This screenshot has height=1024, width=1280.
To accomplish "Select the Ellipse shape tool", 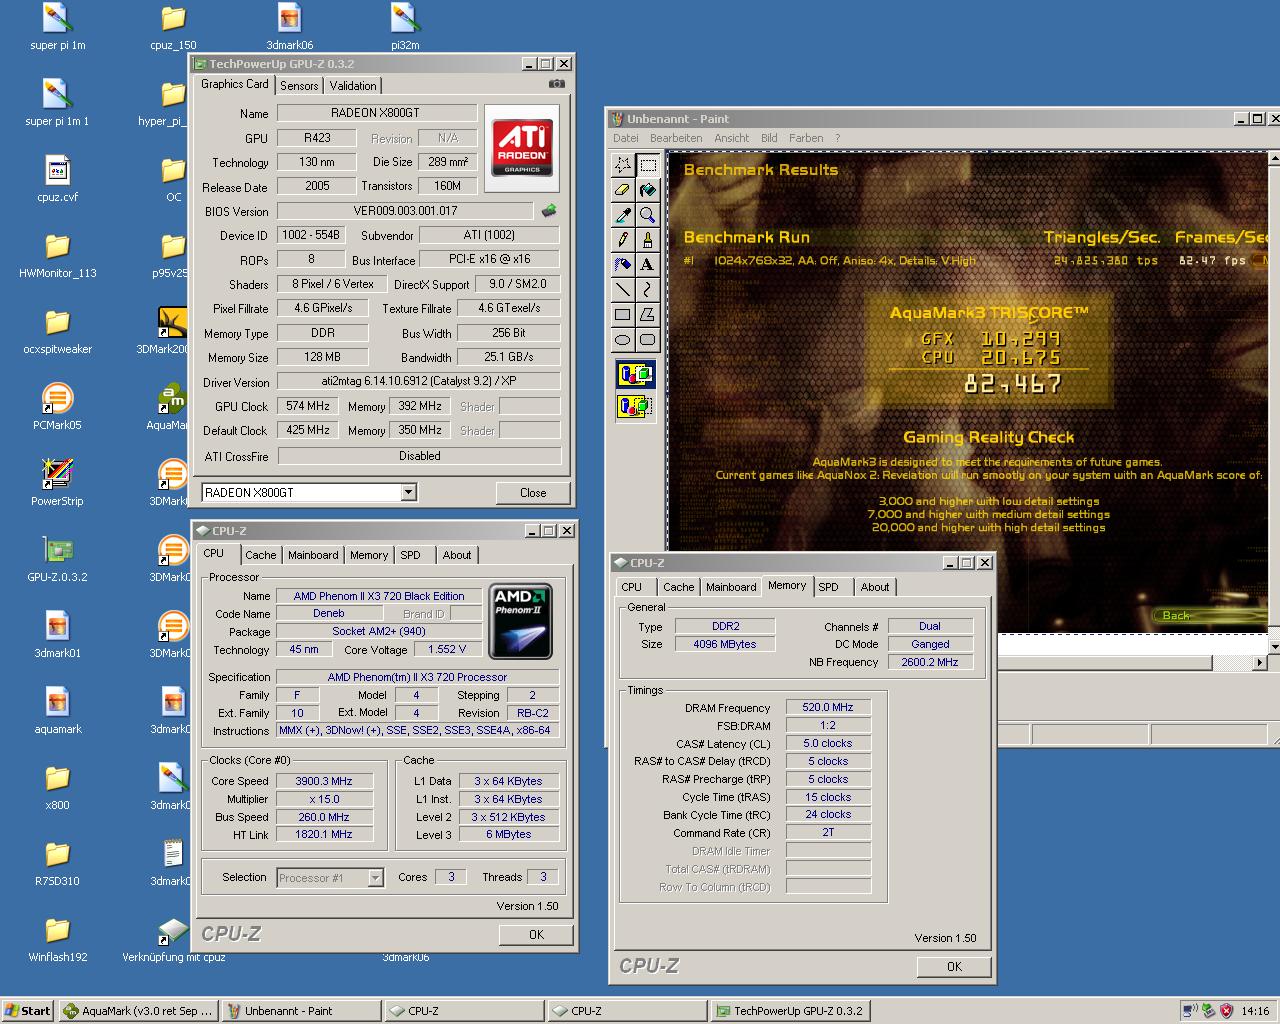I will 622,340.
